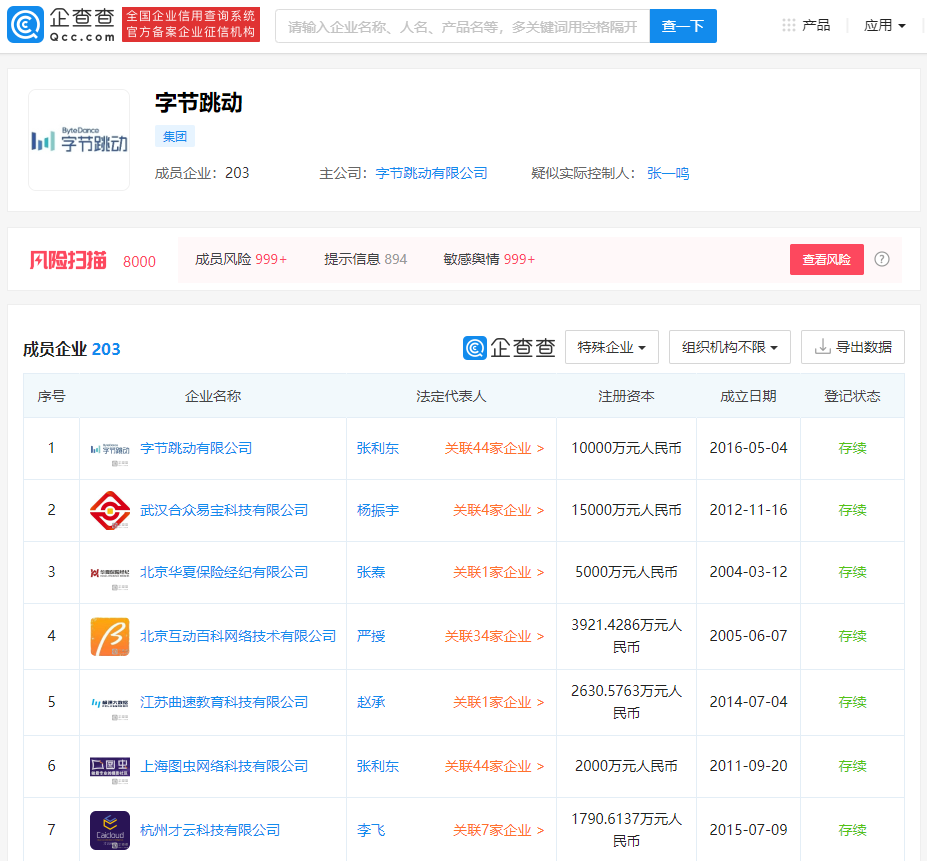The height and width of the screenshot is (861, 927).
Task: Expand 关联1家企业 for 张焘
Action: [x=498, y=572]
